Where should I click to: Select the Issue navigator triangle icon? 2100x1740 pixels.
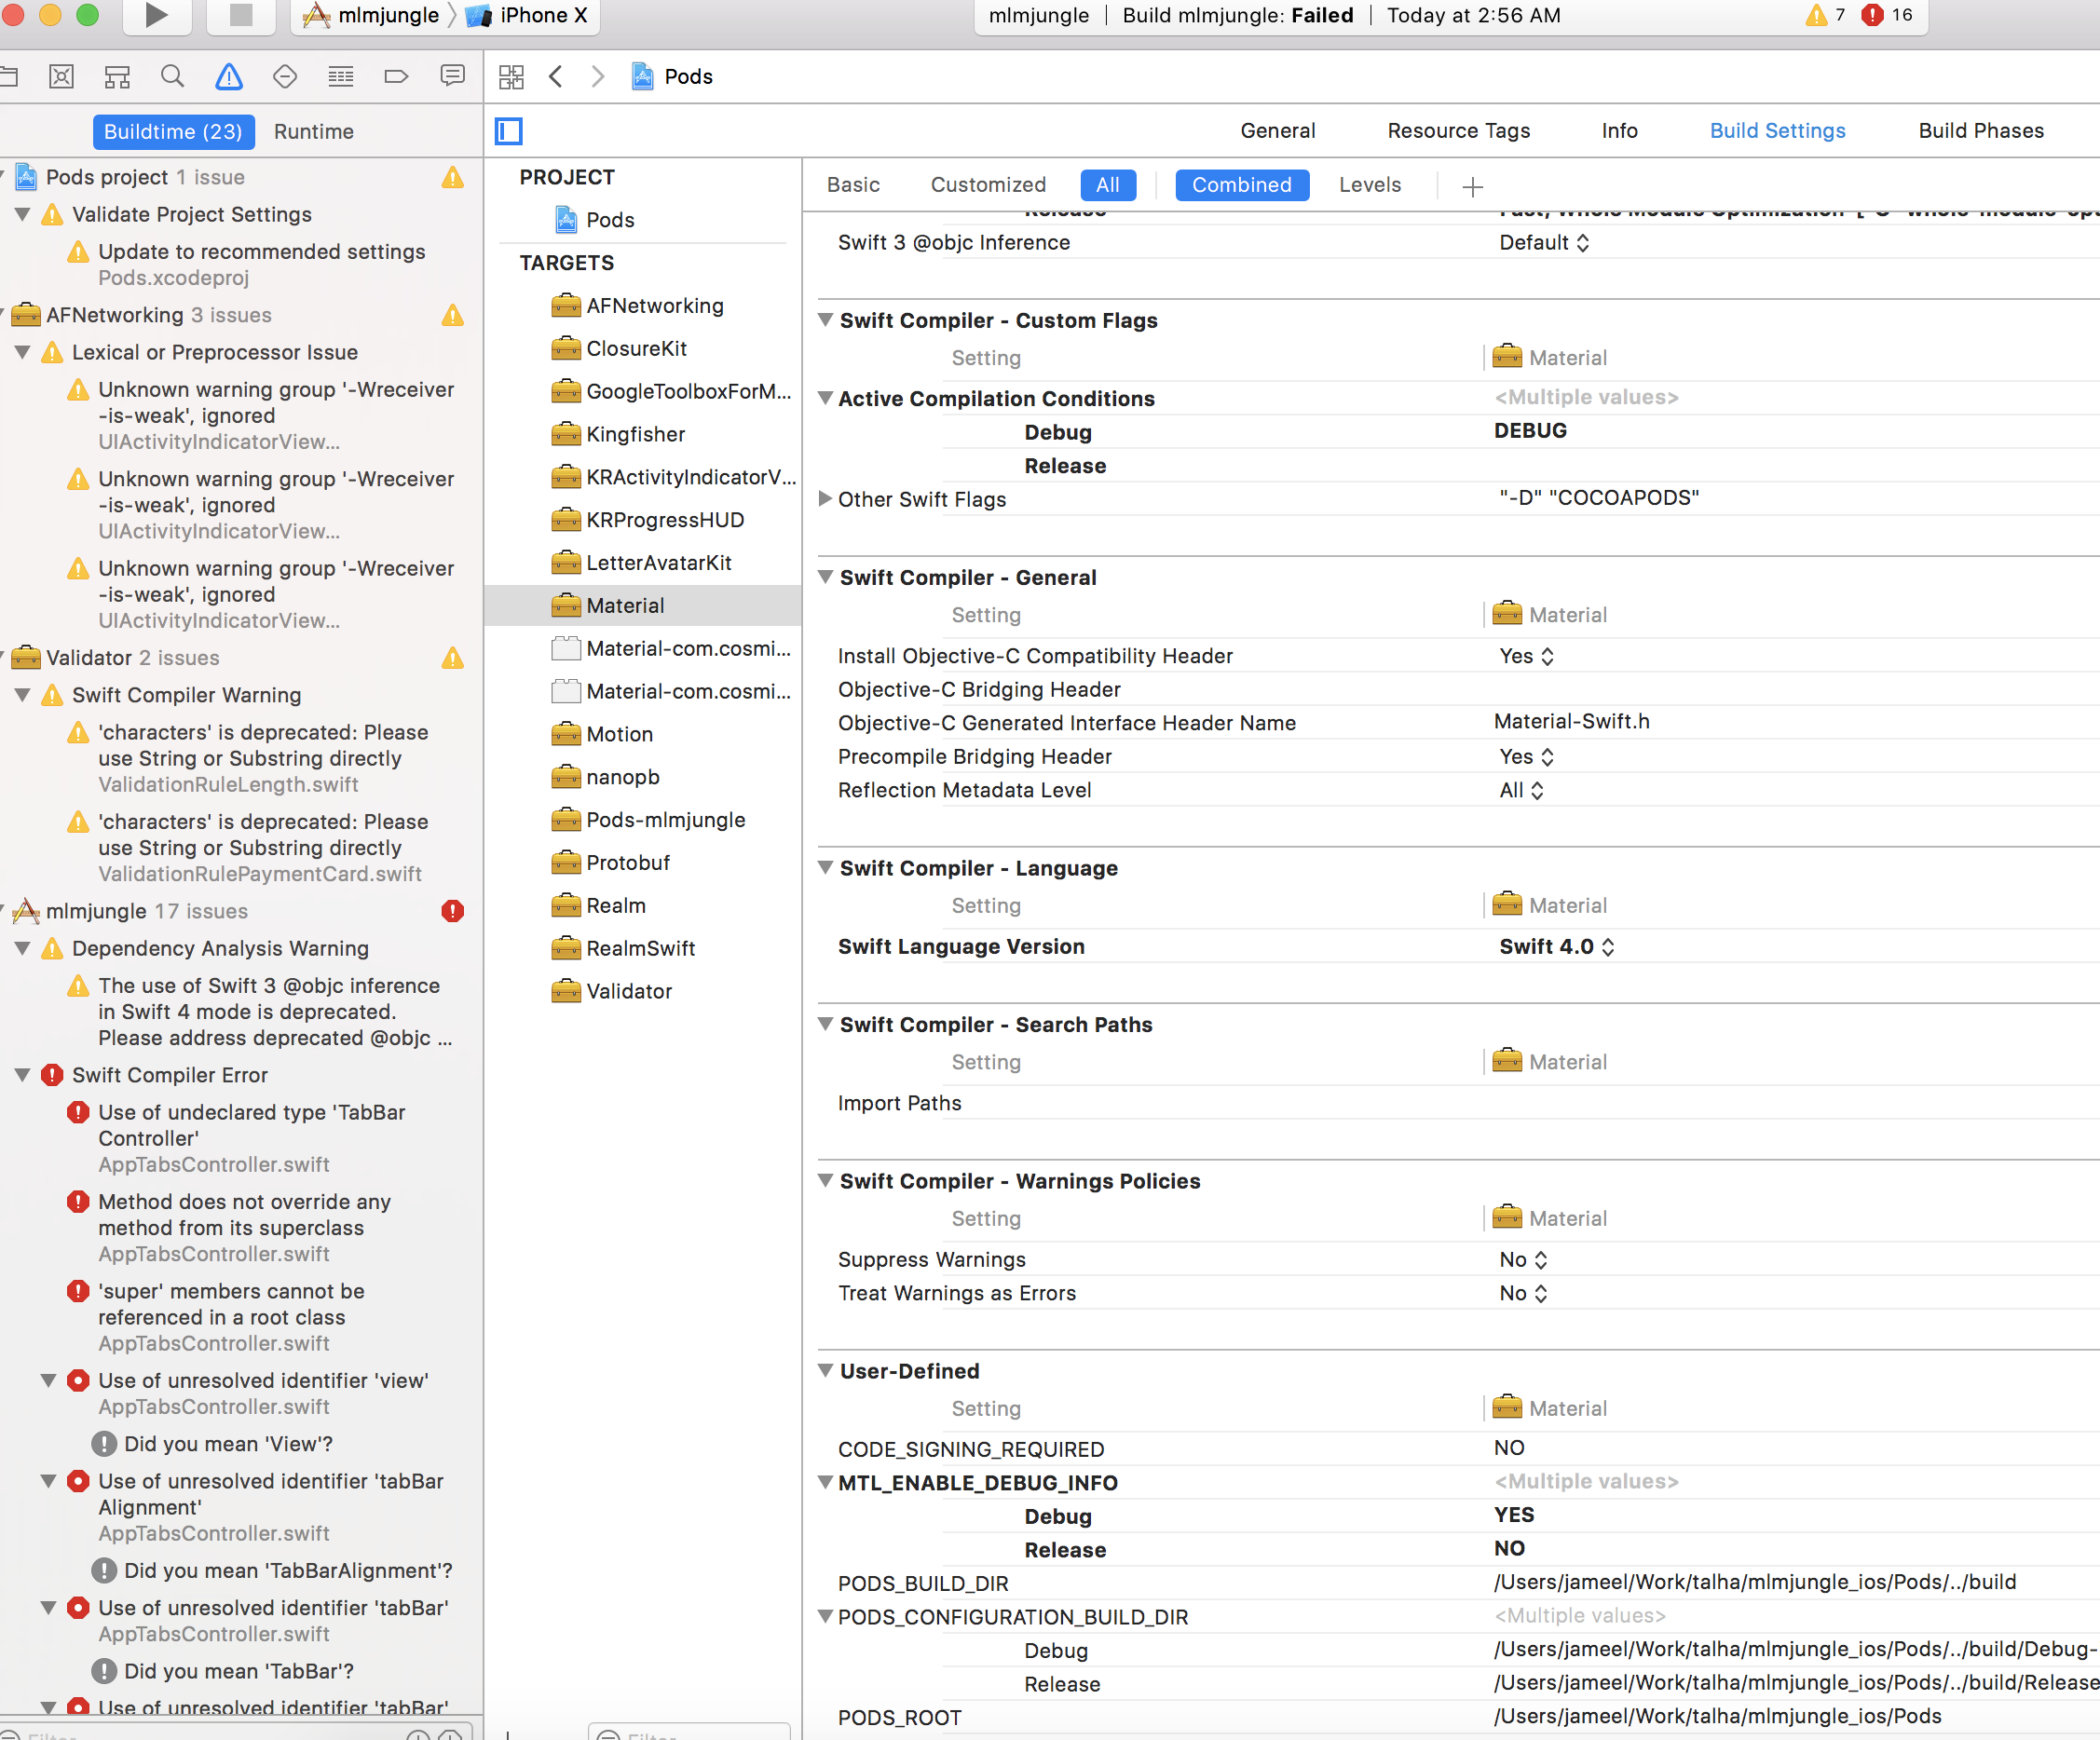point(229,77)
